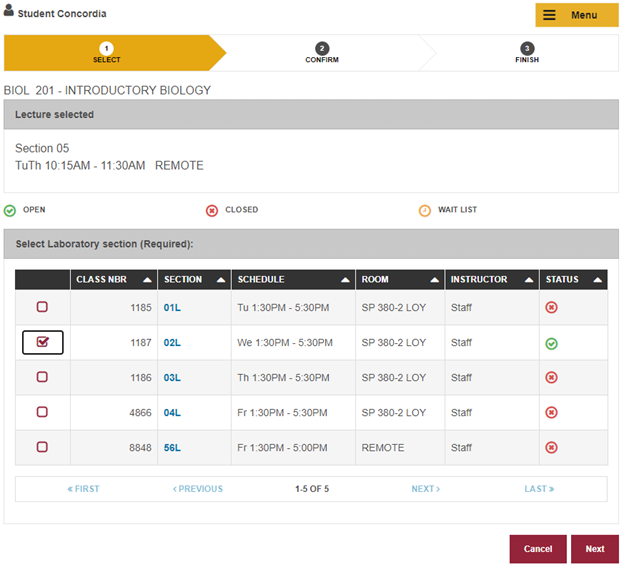Open the hamburger Menu icon
Image resolution: width=624 pixels, height=567 pixels.
(x=549, y=15)
